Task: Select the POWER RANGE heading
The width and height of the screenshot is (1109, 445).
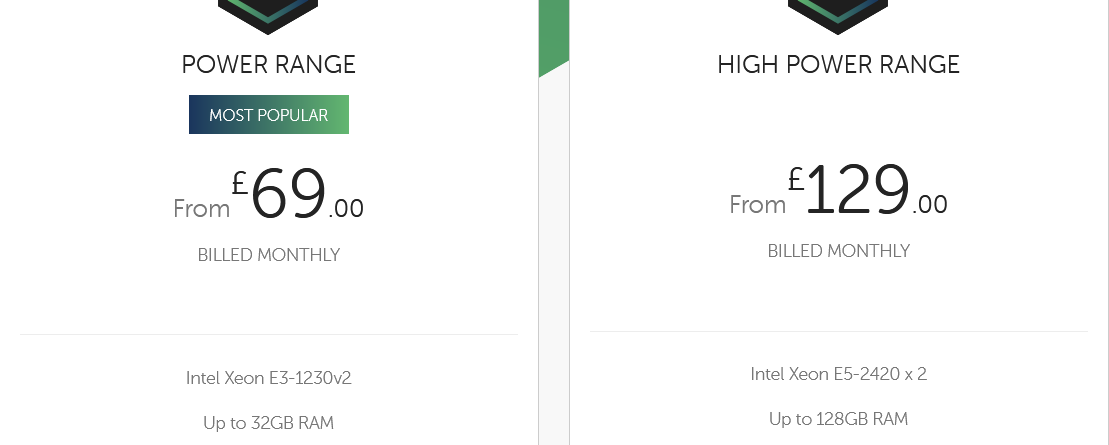Action: point(269,64)
